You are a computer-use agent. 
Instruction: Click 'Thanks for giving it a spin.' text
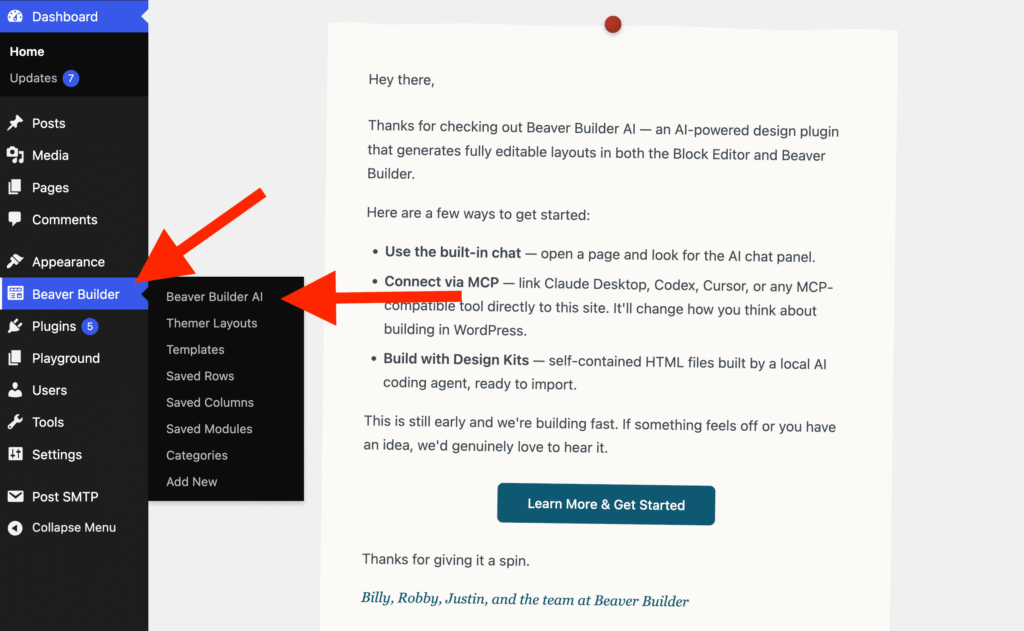coord(446,560)
